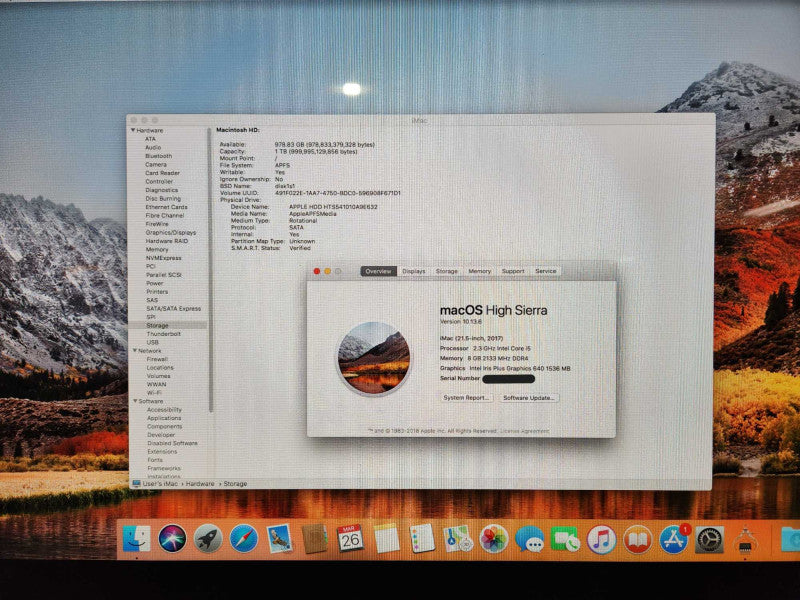Open Reminders icon in Dock
This screenshot has height=600, width=800.
(422, 539)
